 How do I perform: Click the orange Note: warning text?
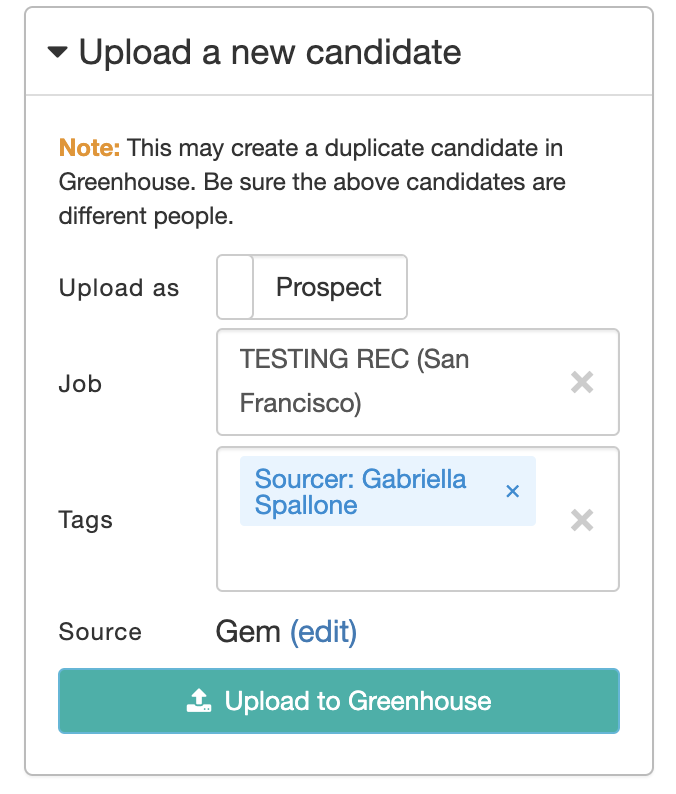coord(90,149)
